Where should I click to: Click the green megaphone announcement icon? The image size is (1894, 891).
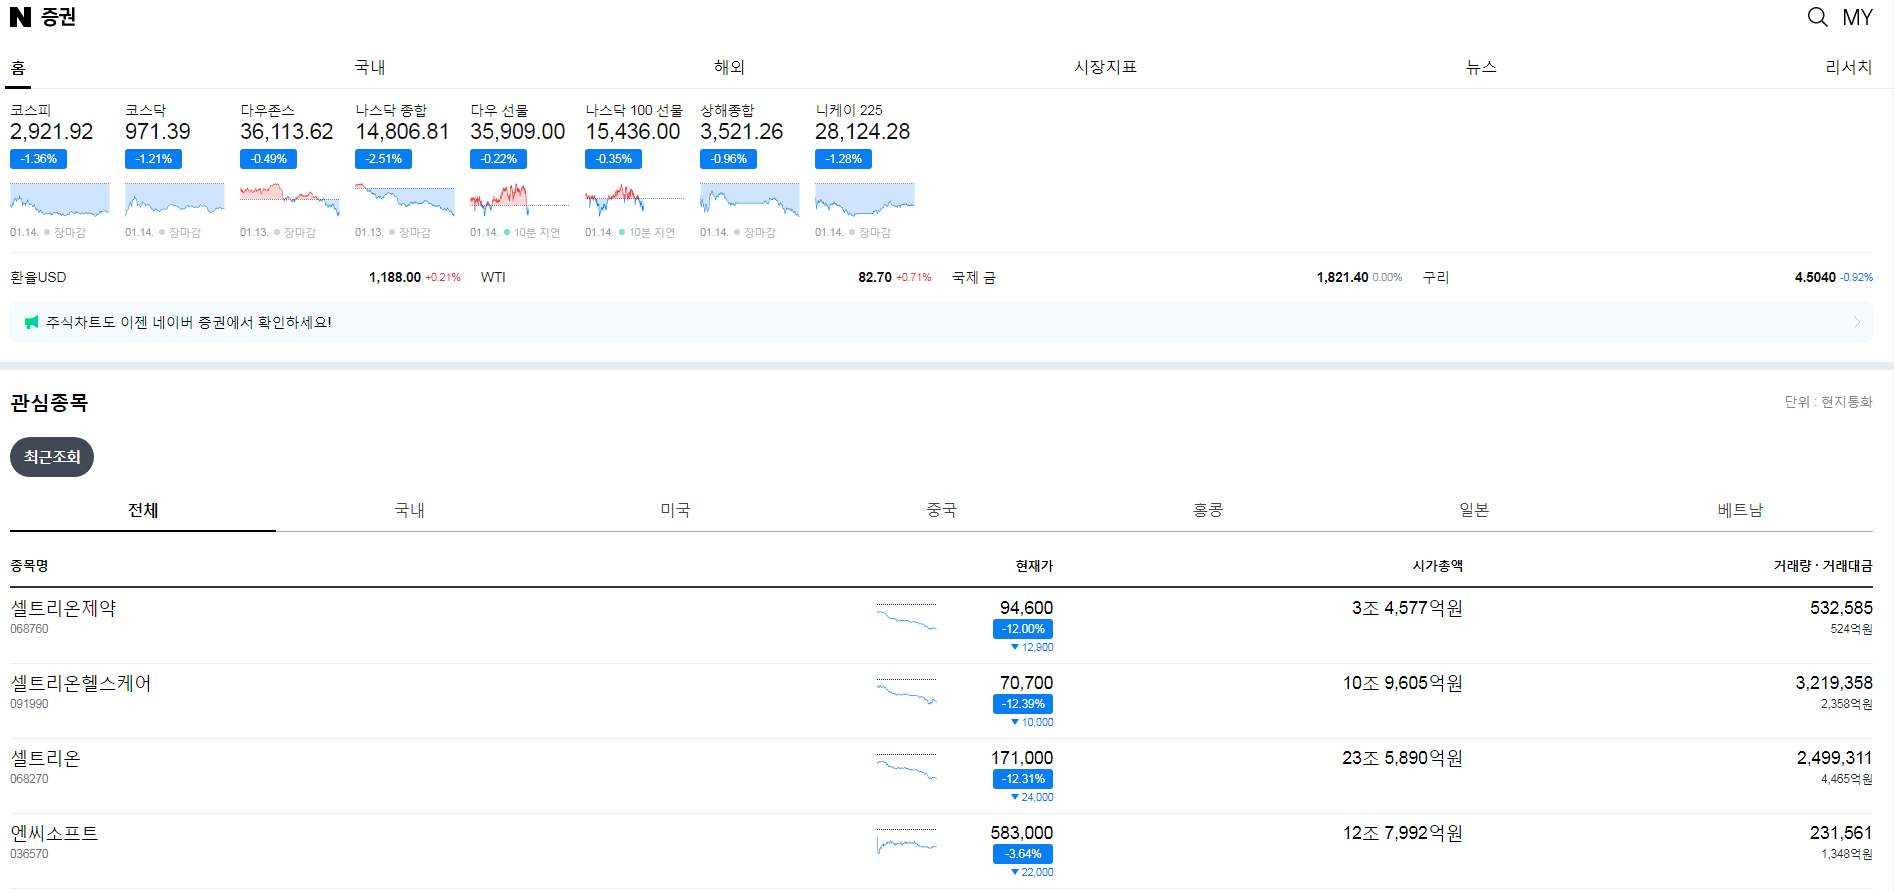coord(31,322)
